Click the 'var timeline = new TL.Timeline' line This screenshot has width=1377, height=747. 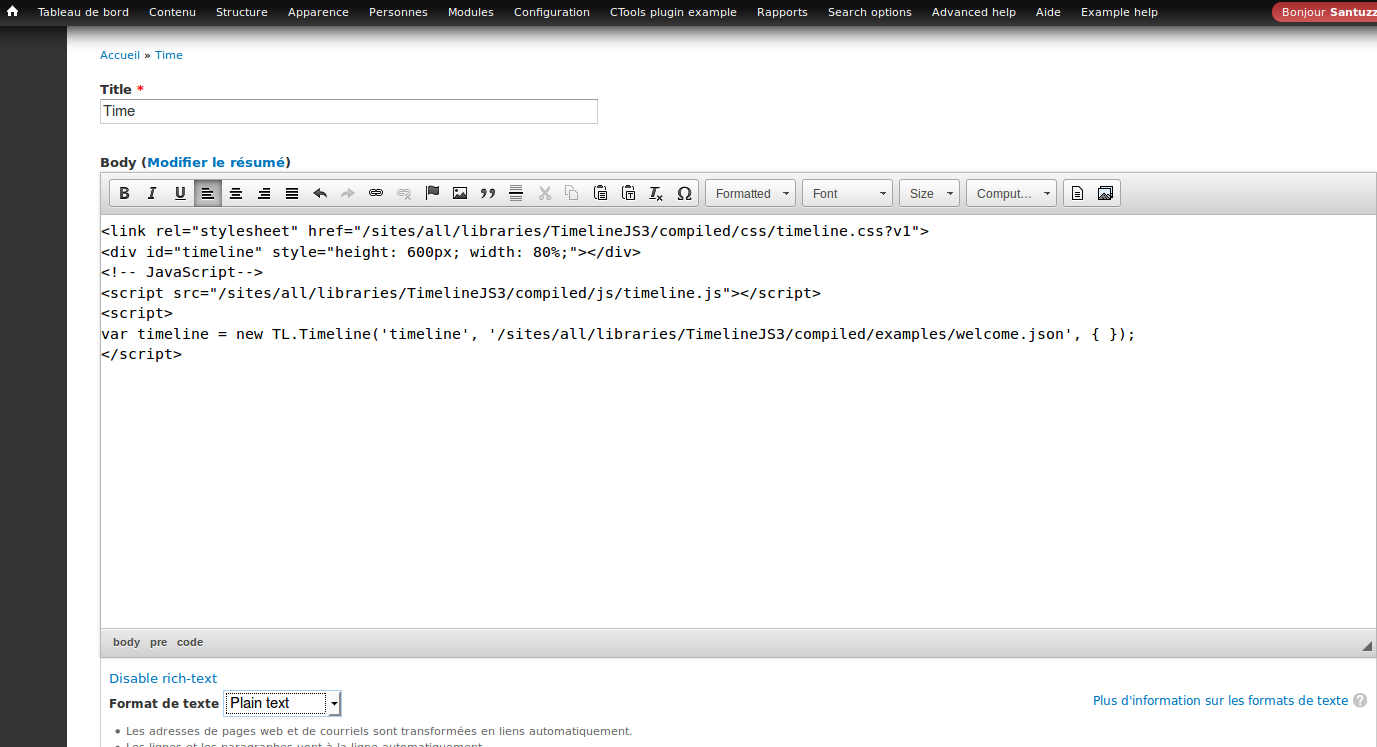tap(618, 334)
